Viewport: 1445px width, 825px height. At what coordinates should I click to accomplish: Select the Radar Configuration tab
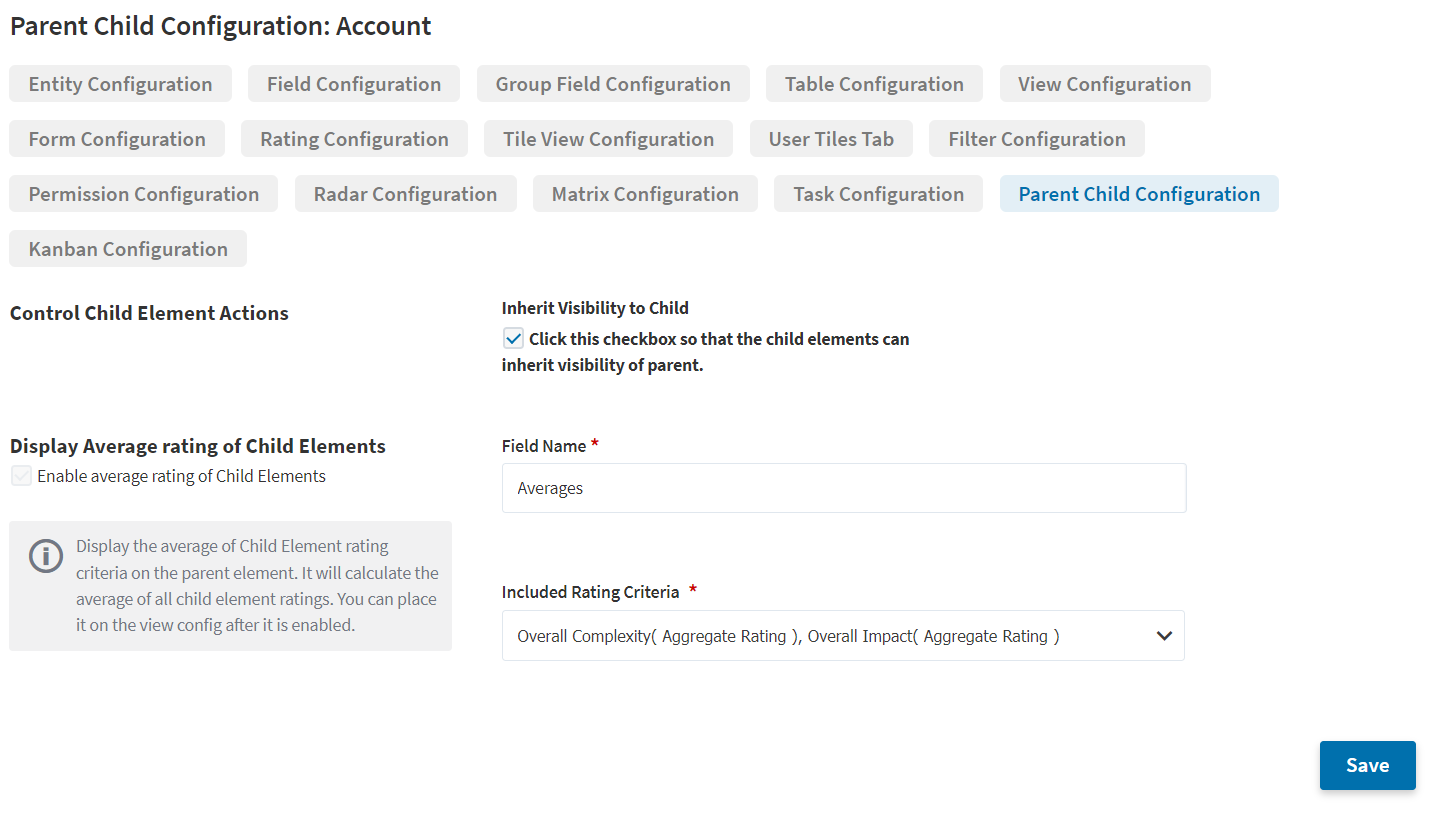point(405,194)
